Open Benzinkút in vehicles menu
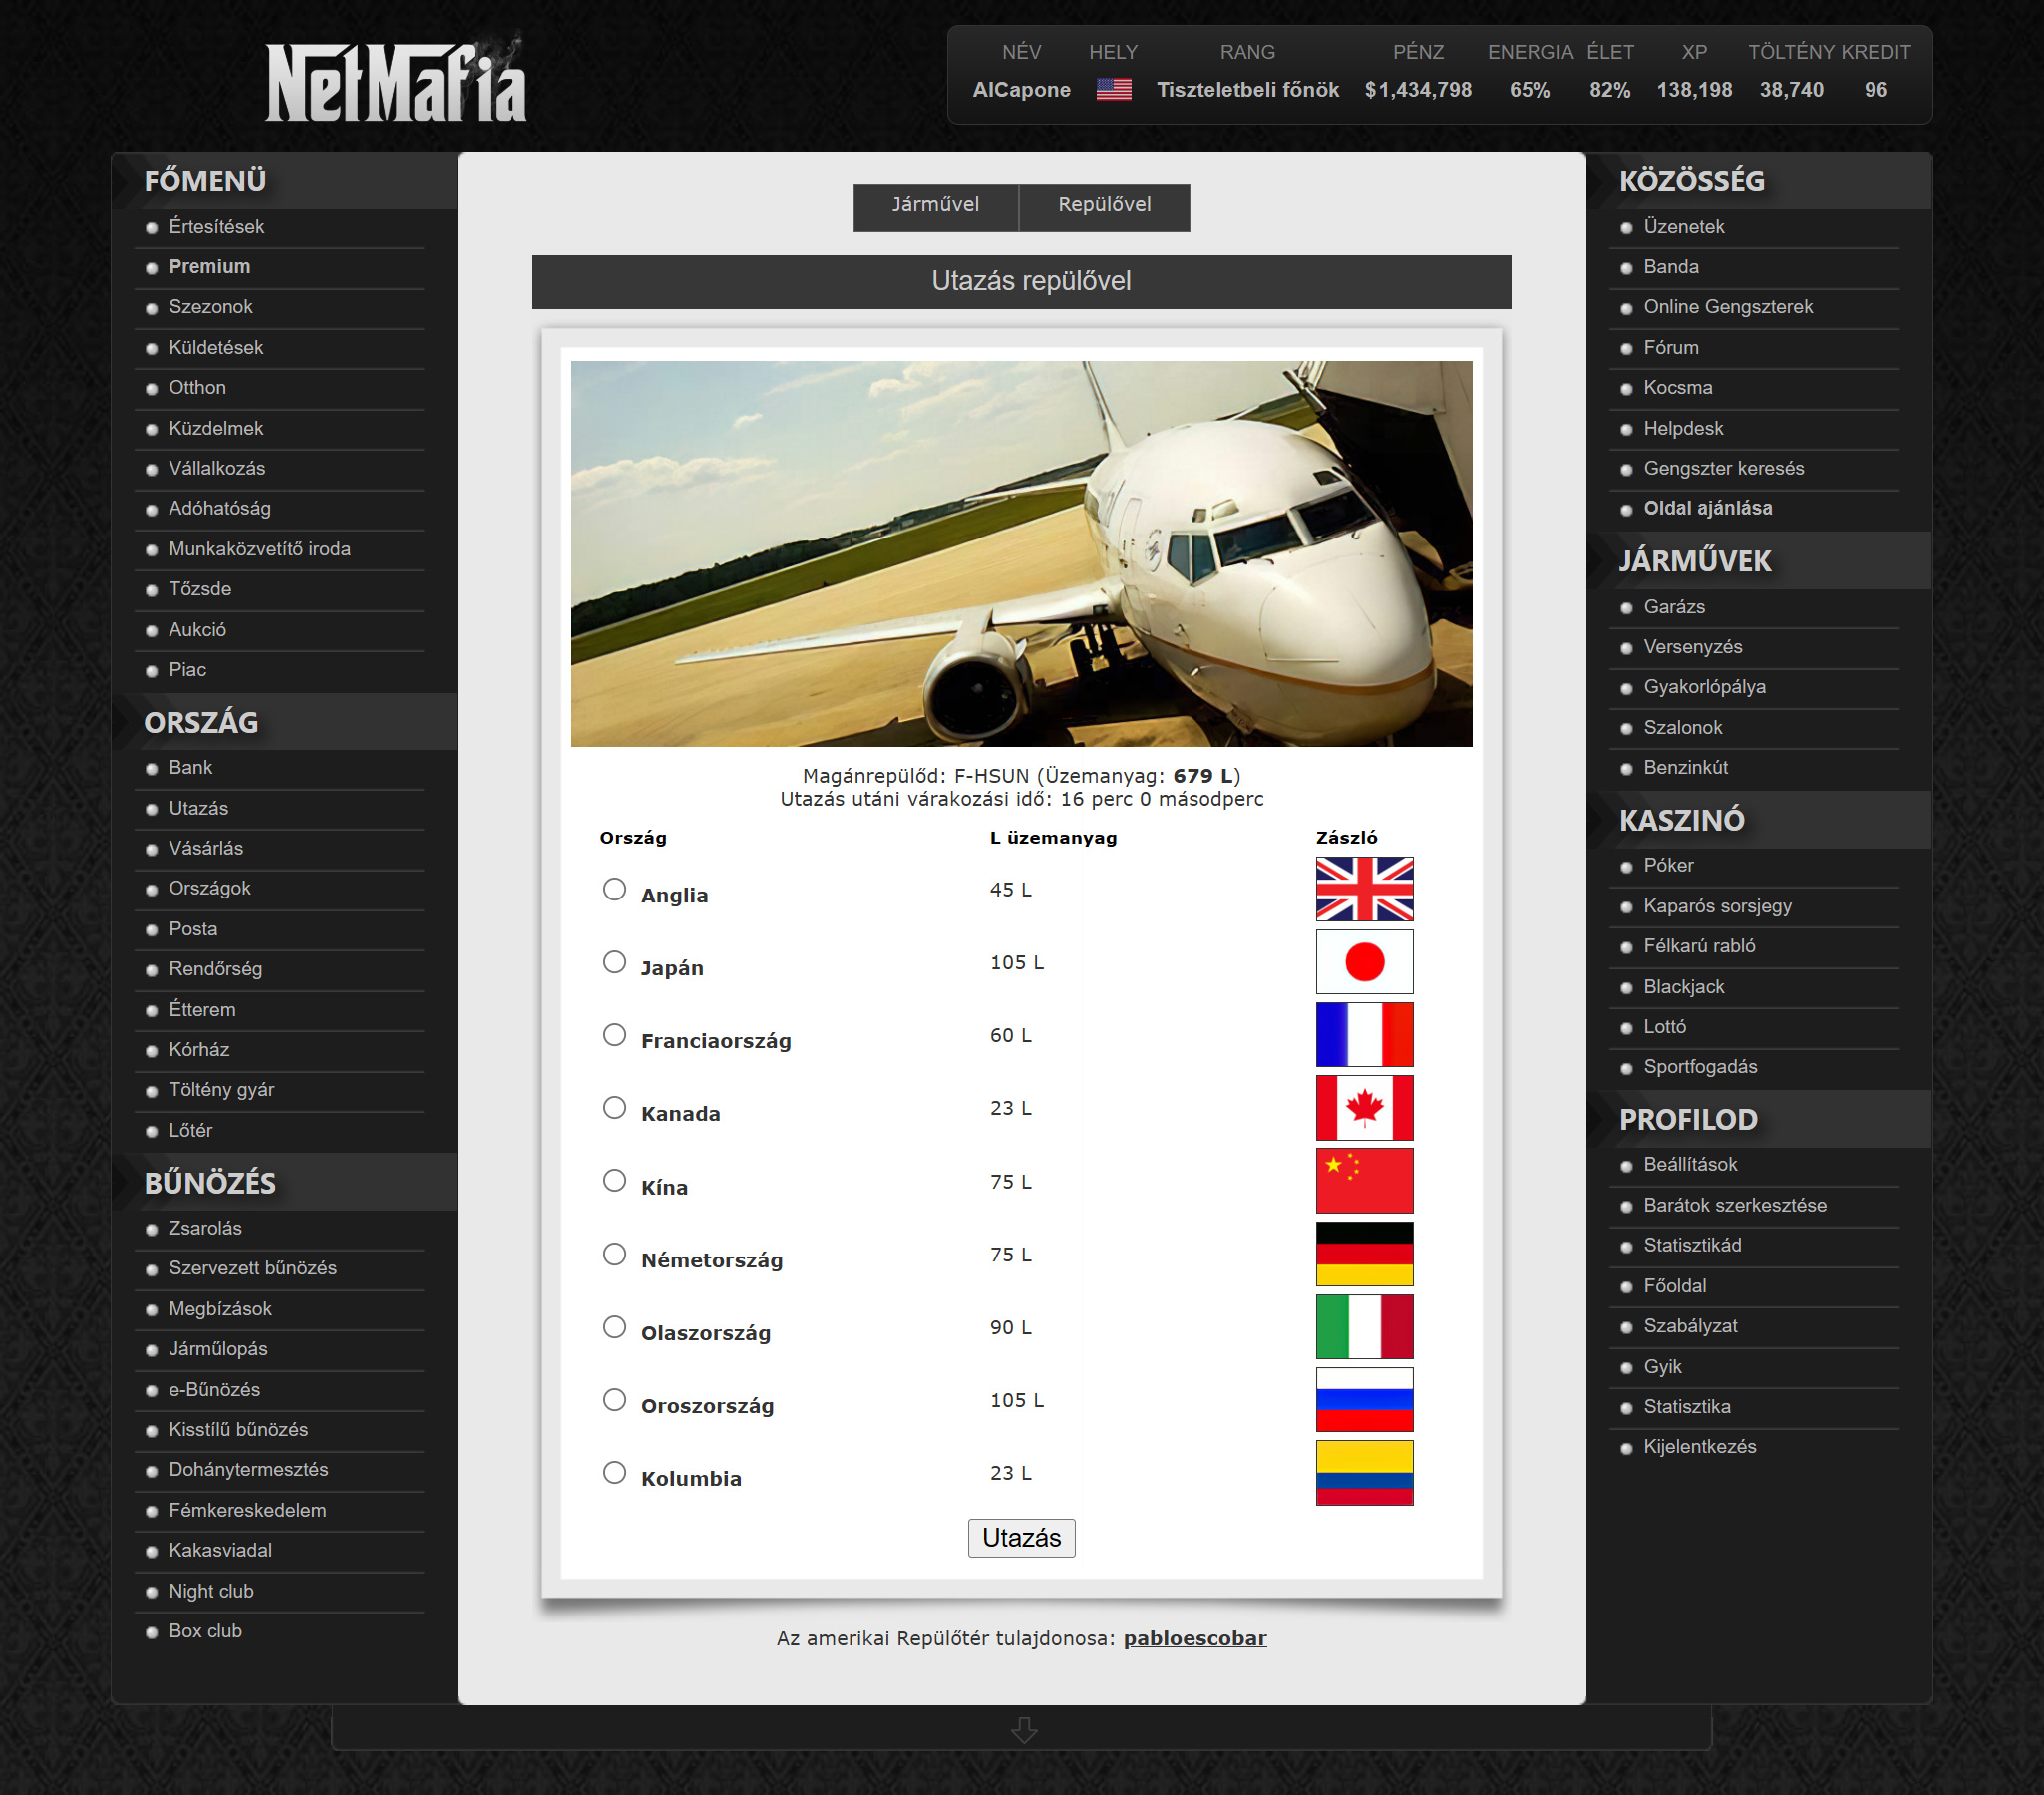Image resolution: width=2044 pixels, height=1795 pixels. coord(1685,768)
